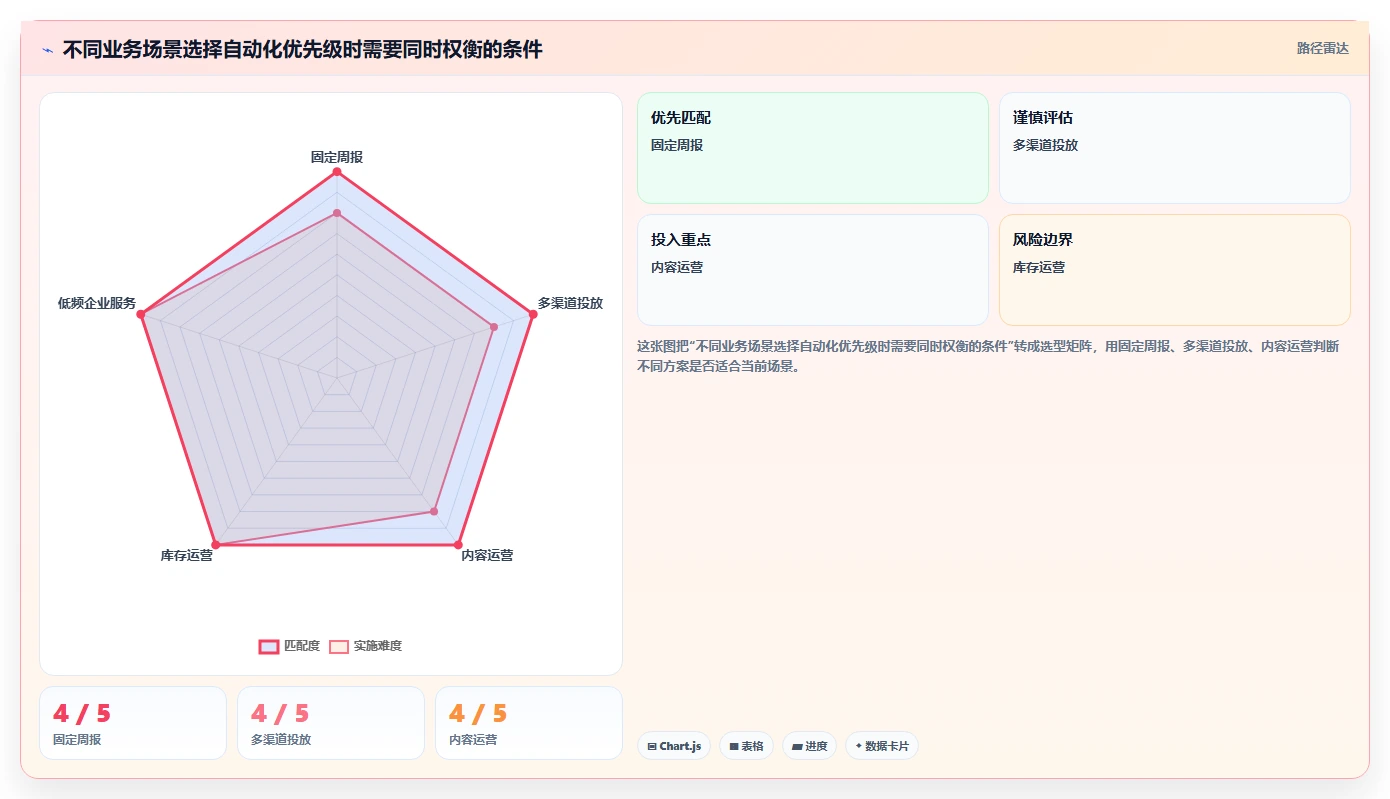Click the orange 4 / 5 内容运营 stat card

point(529,723)
